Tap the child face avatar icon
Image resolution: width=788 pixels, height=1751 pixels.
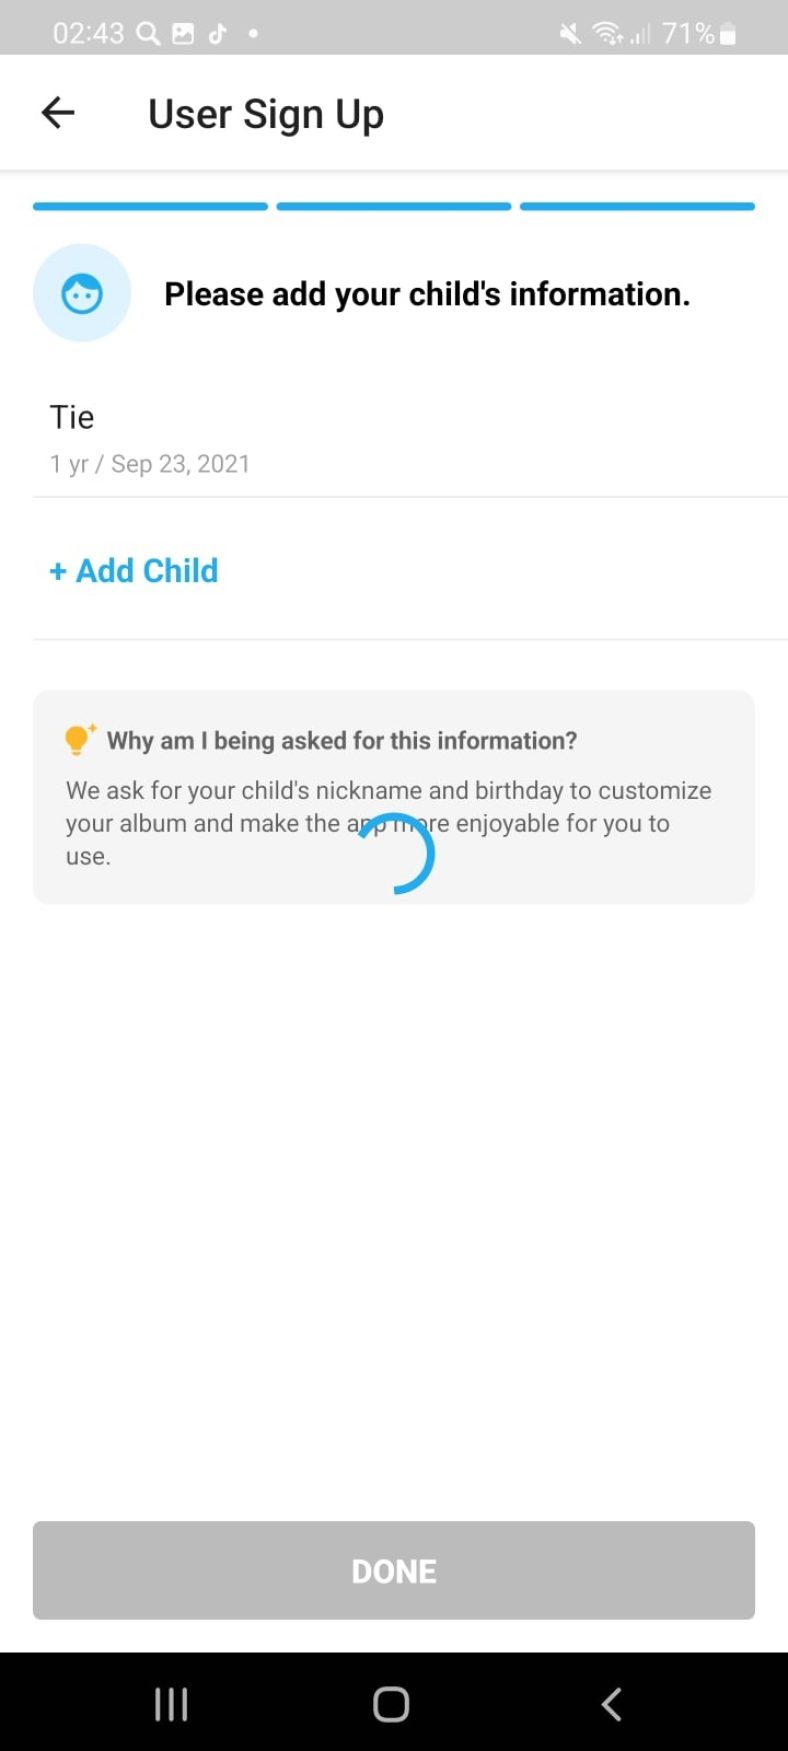pyautogui.click(x=81, y=292)
